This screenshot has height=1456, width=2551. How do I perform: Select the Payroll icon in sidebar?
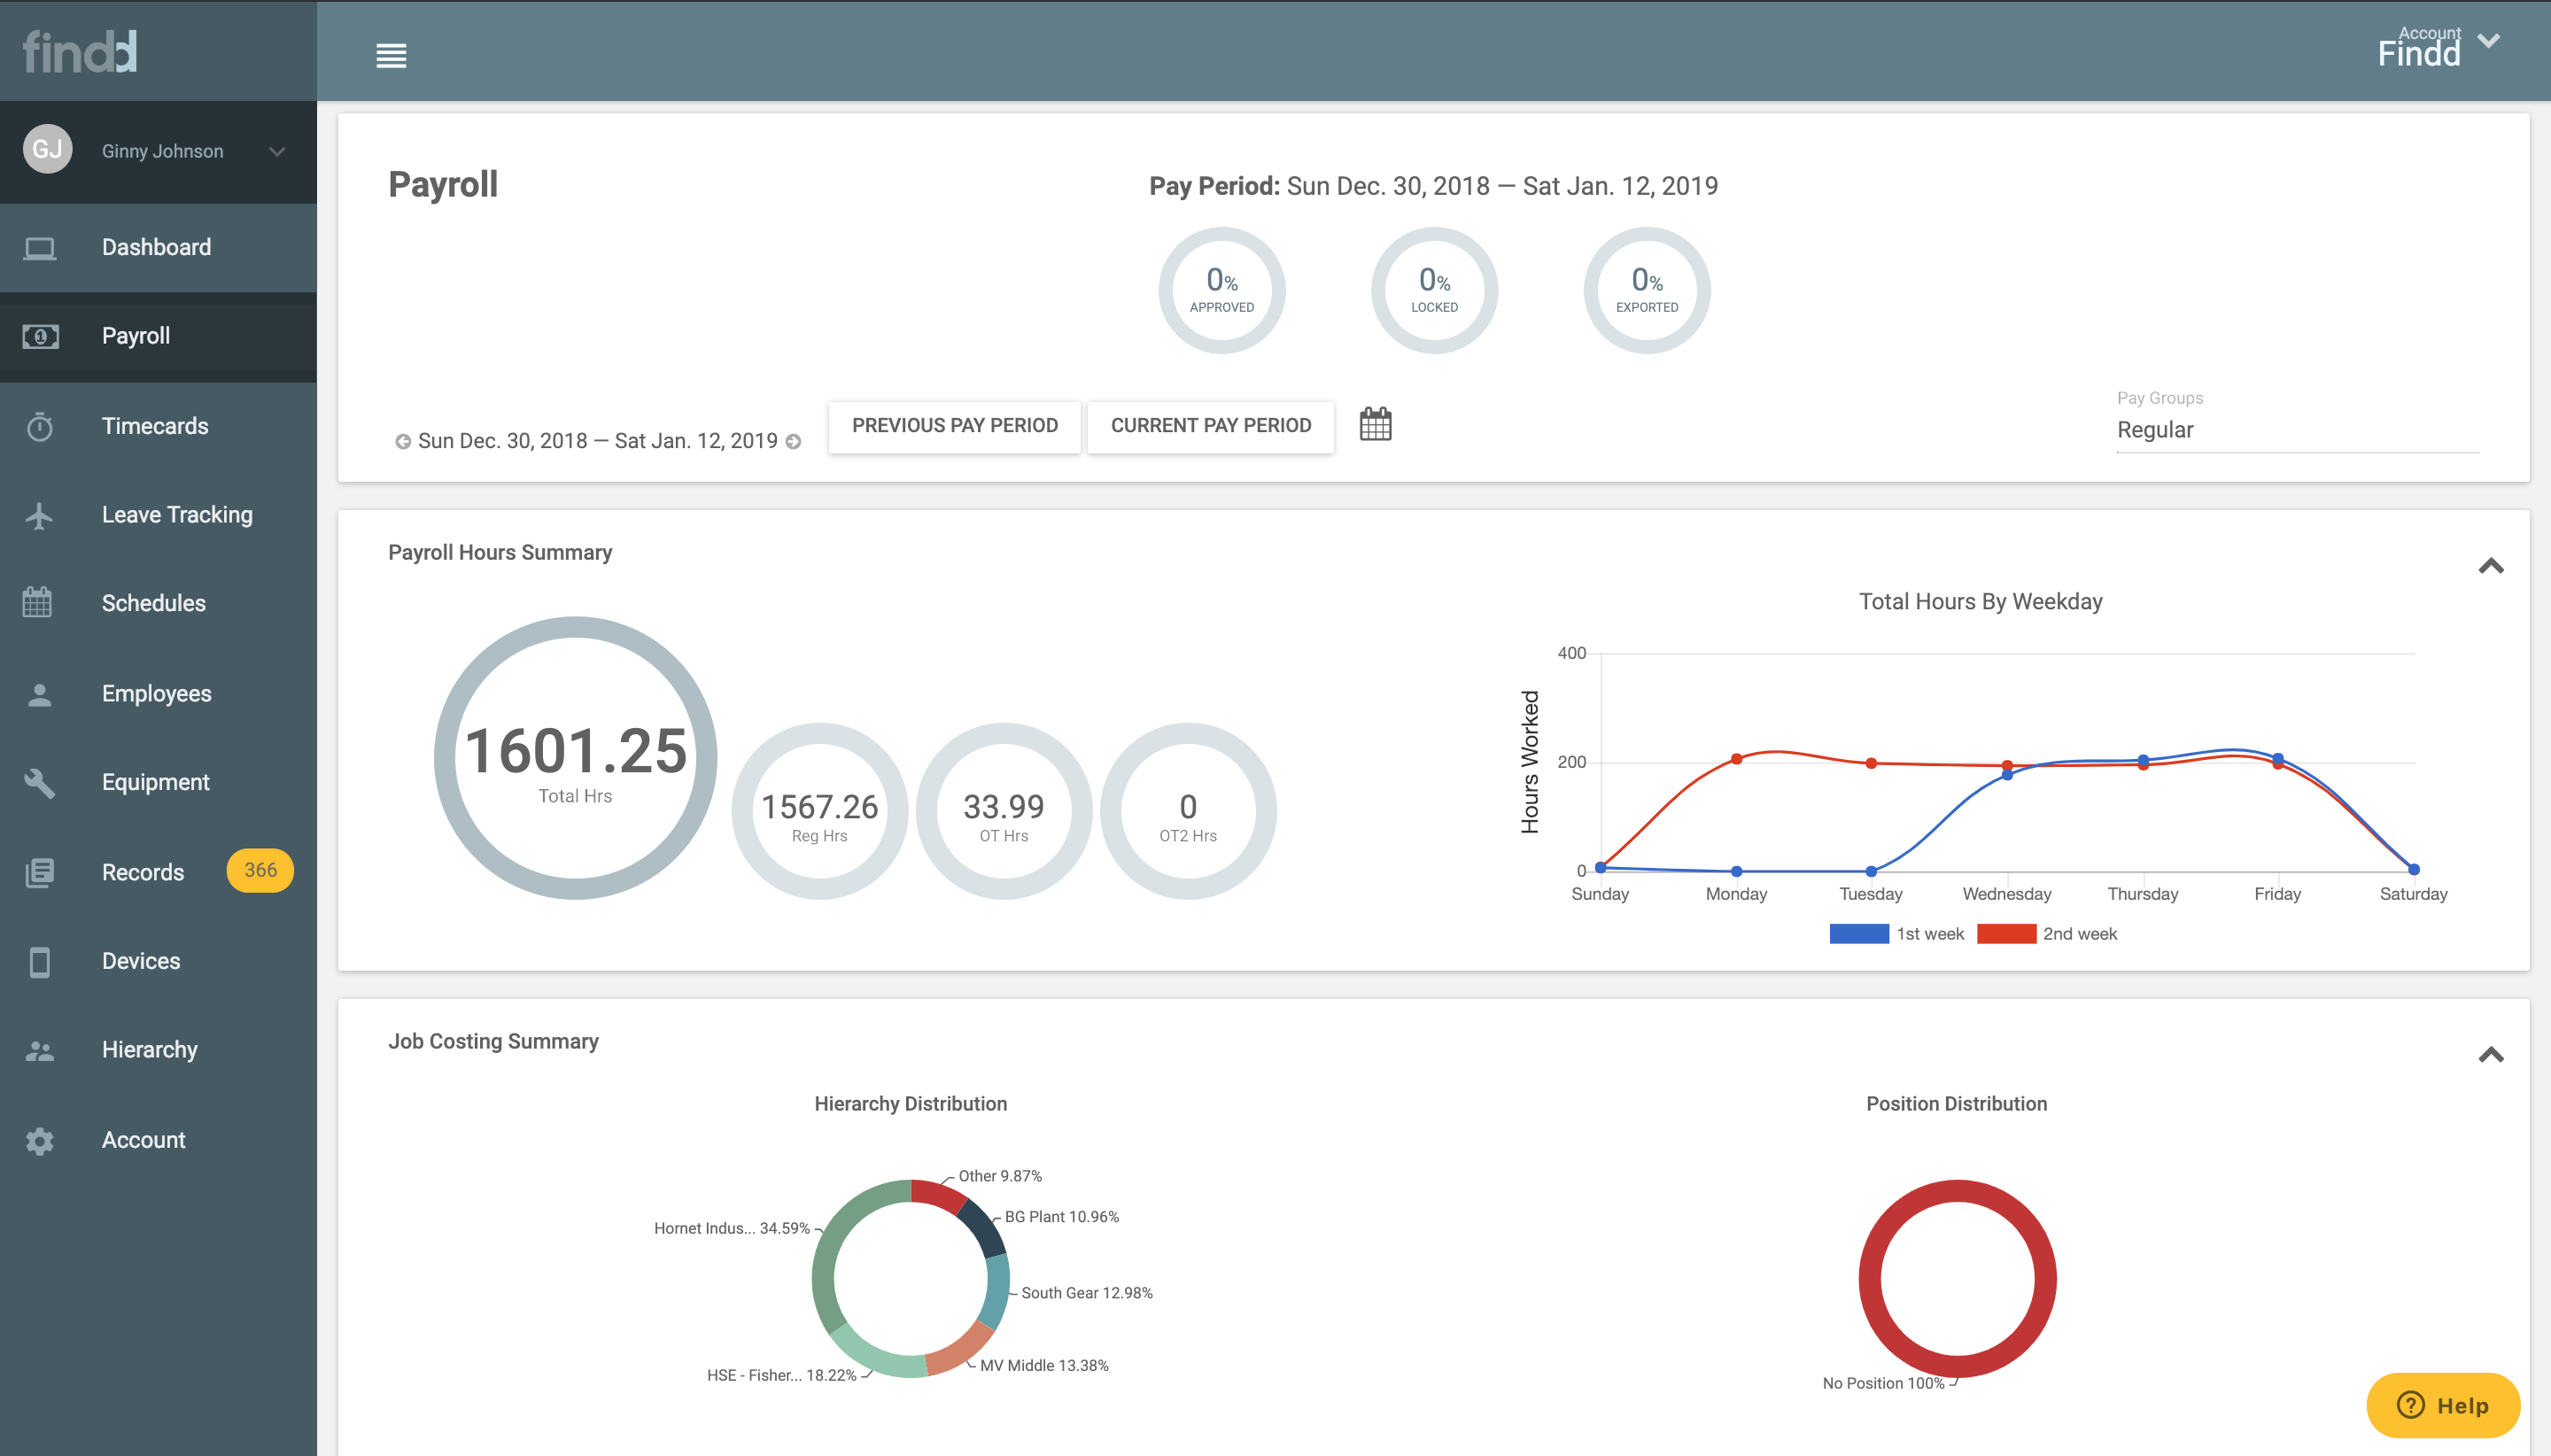point(40,336)
